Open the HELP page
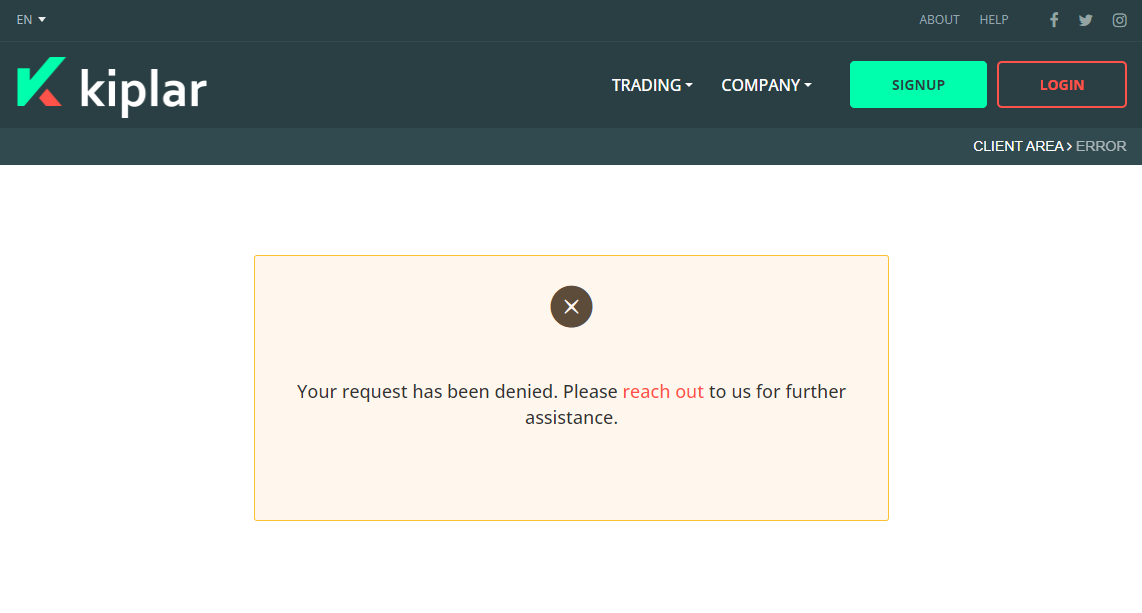 993,20
